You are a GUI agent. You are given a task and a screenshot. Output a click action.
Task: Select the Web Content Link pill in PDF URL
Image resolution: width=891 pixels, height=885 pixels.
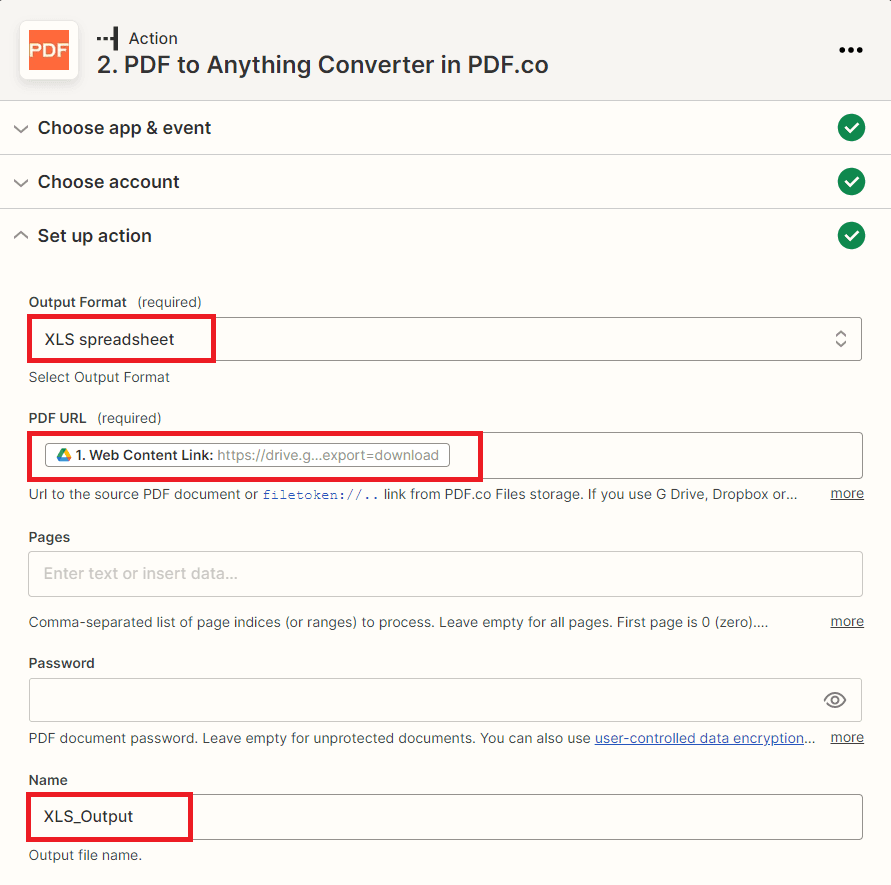tap(248, 455)
